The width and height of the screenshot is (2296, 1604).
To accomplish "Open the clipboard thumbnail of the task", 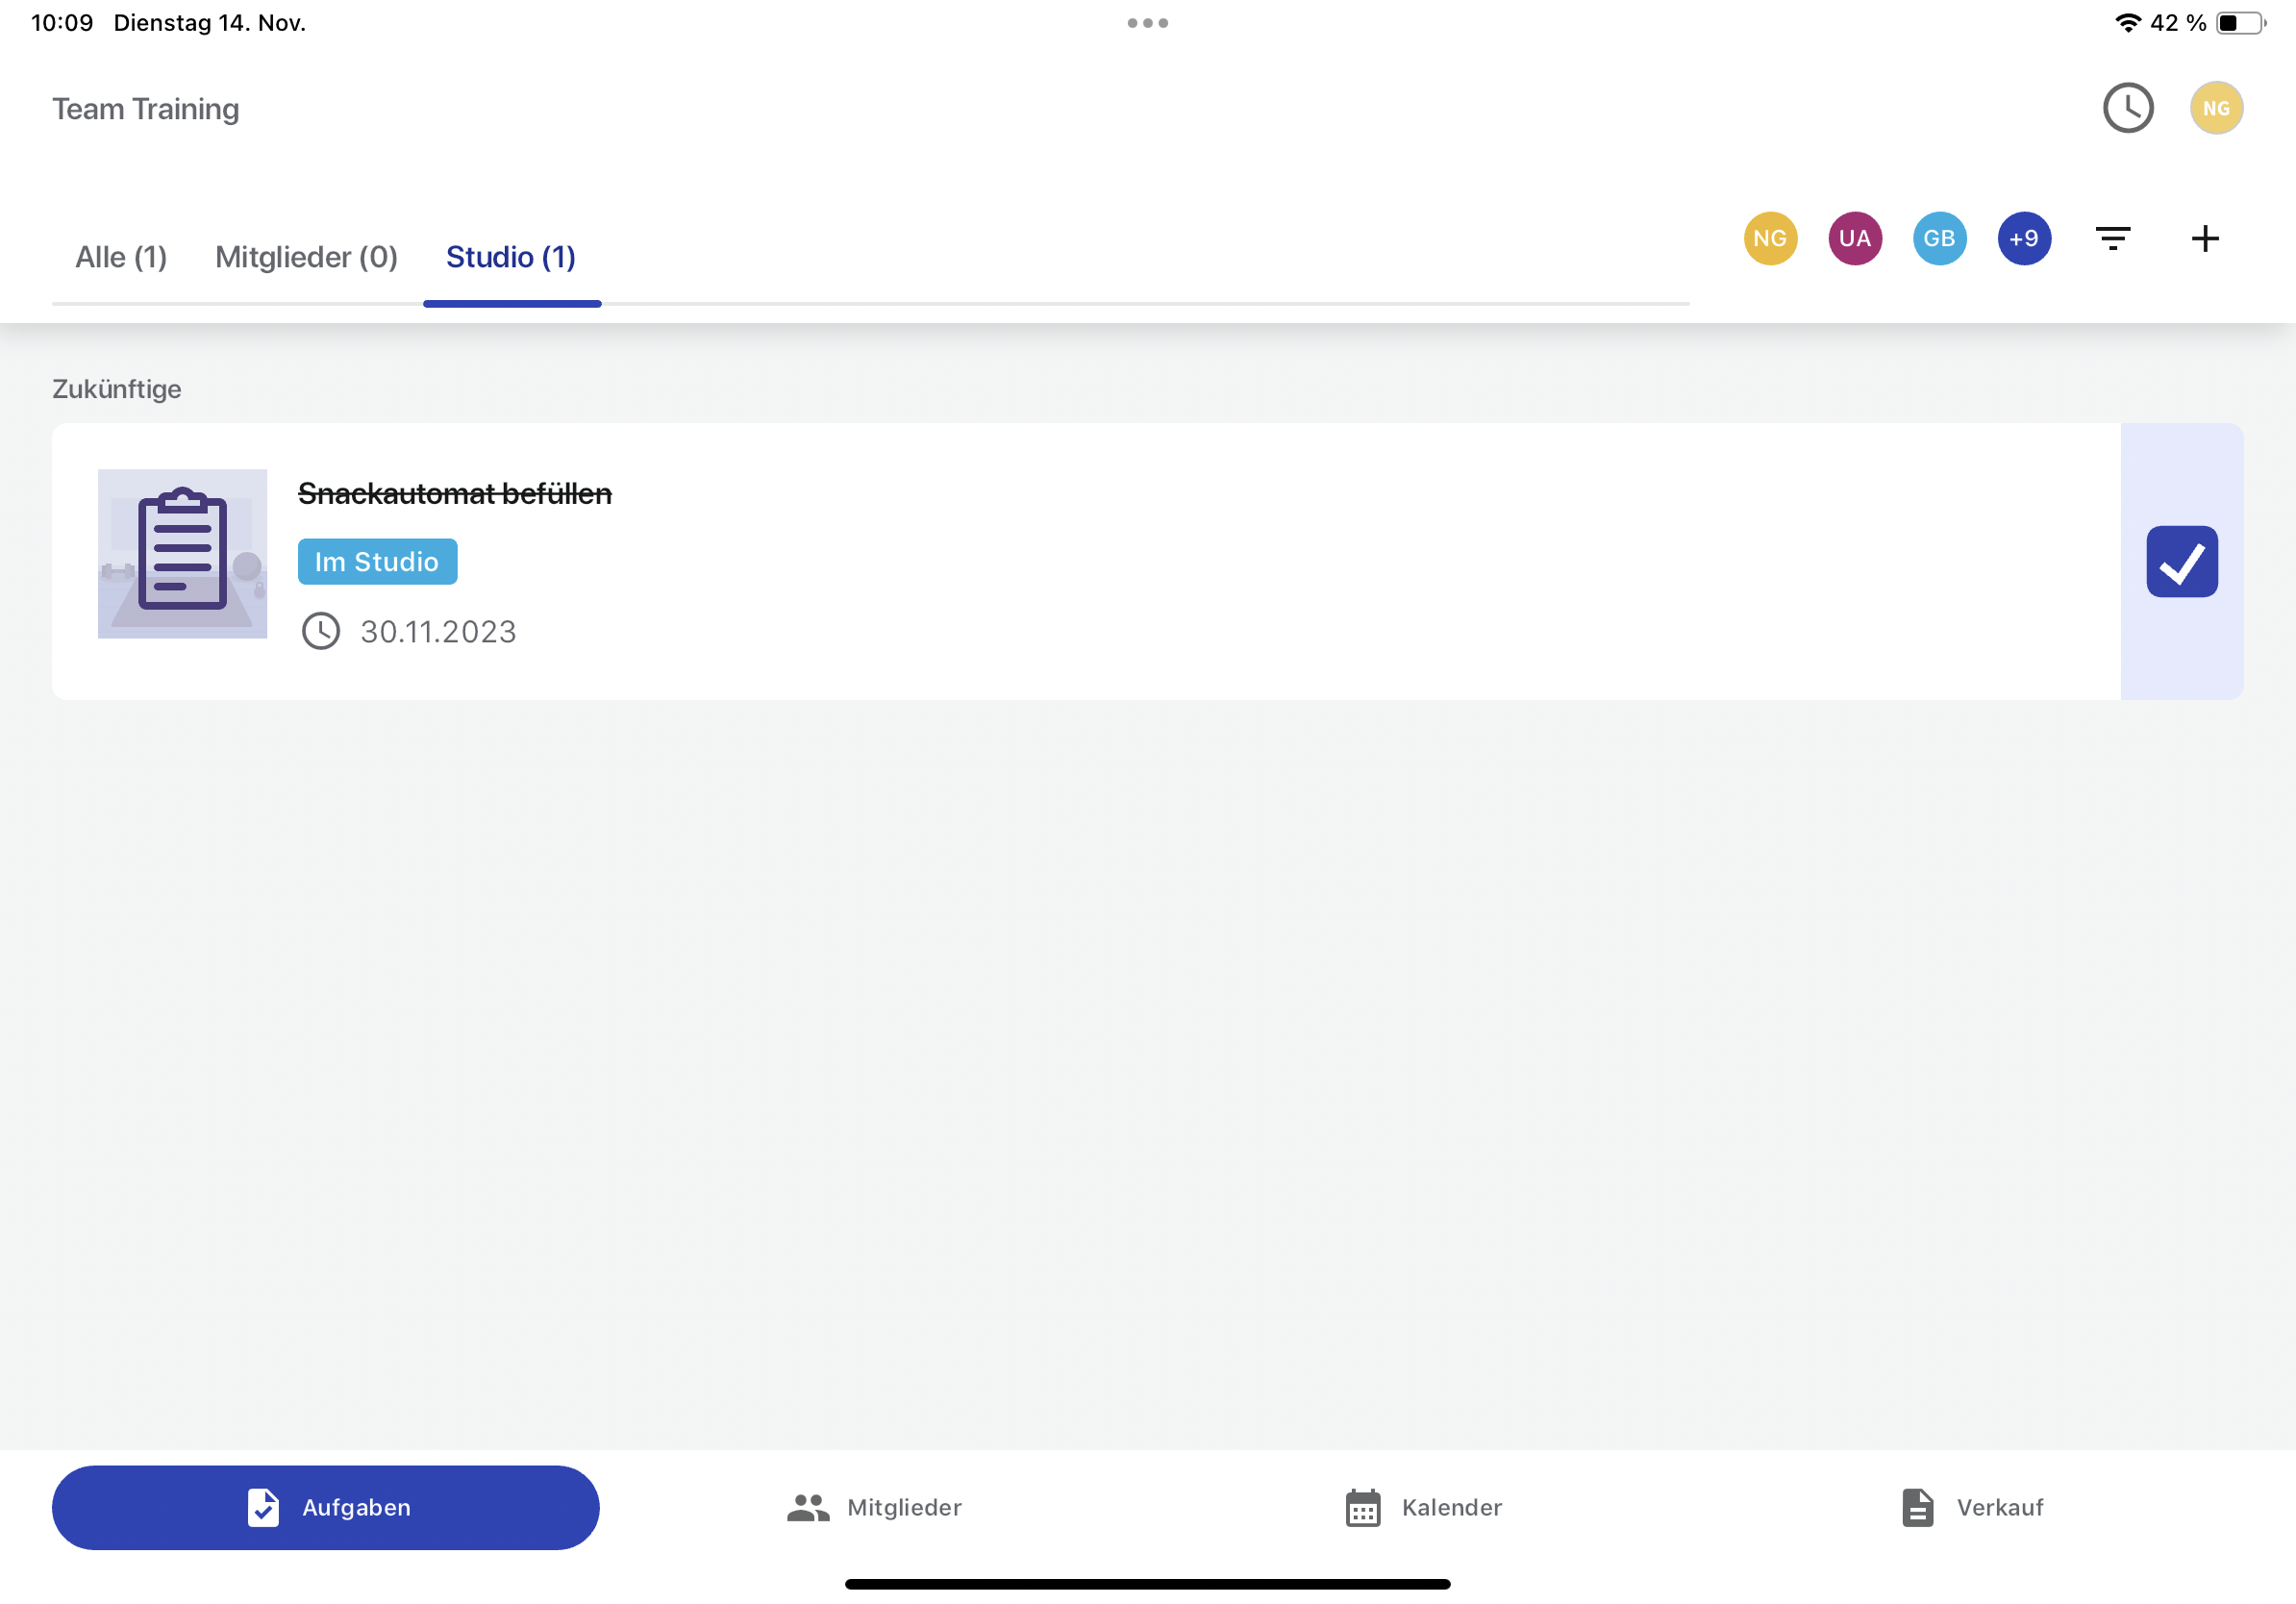I will [182, 553].
